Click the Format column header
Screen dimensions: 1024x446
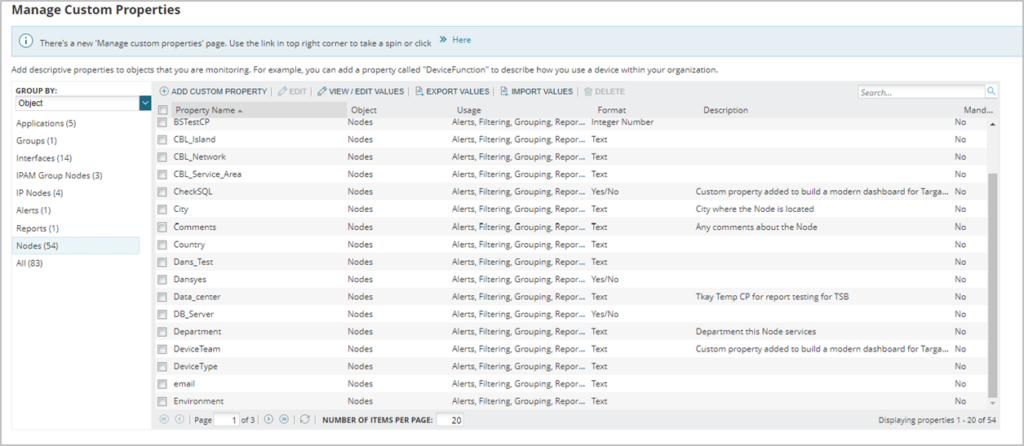click(612, 110)
